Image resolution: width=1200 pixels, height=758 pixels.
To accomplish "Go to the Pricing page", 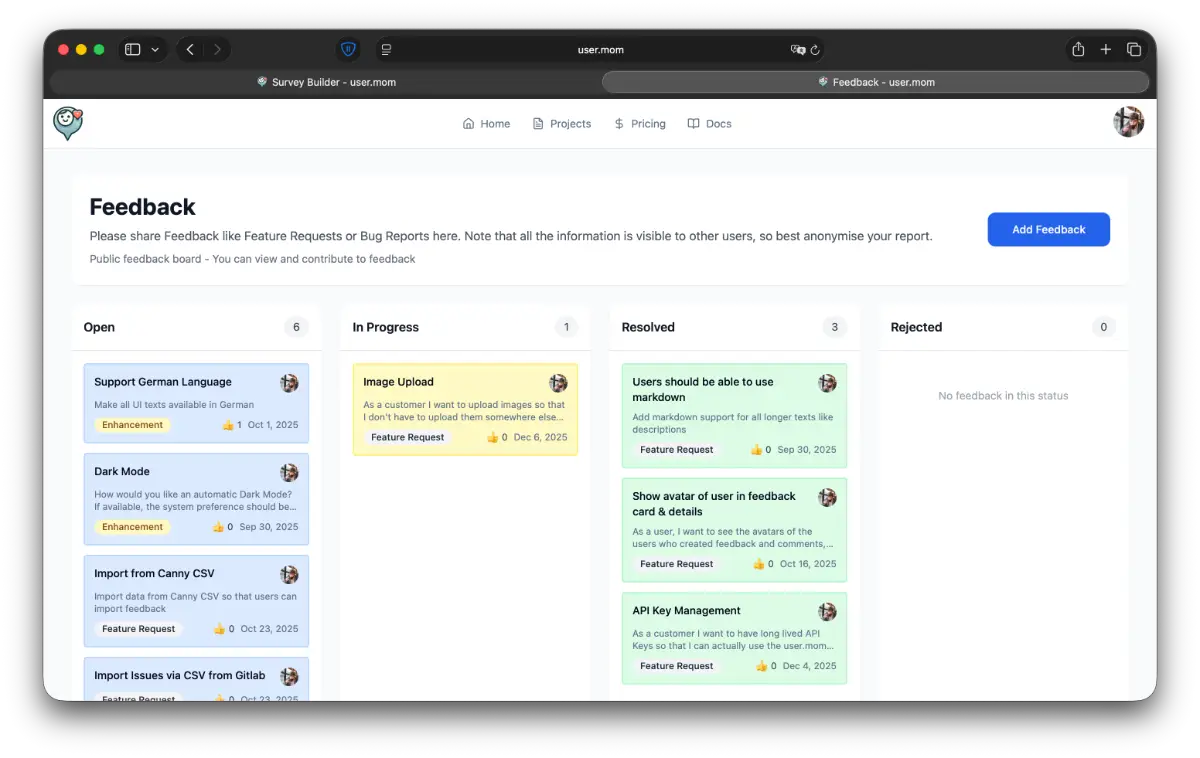I will point(639,124).
